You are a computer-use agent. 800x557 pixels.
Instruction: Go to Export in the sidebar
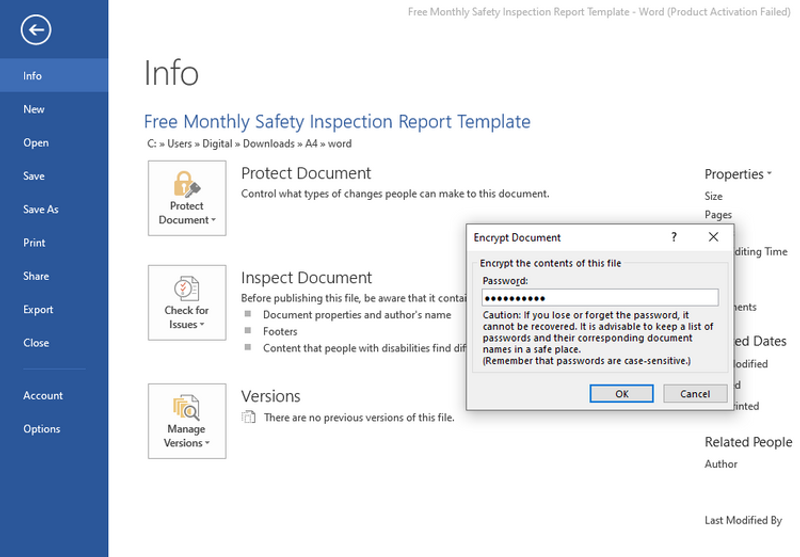coord(54,310)
